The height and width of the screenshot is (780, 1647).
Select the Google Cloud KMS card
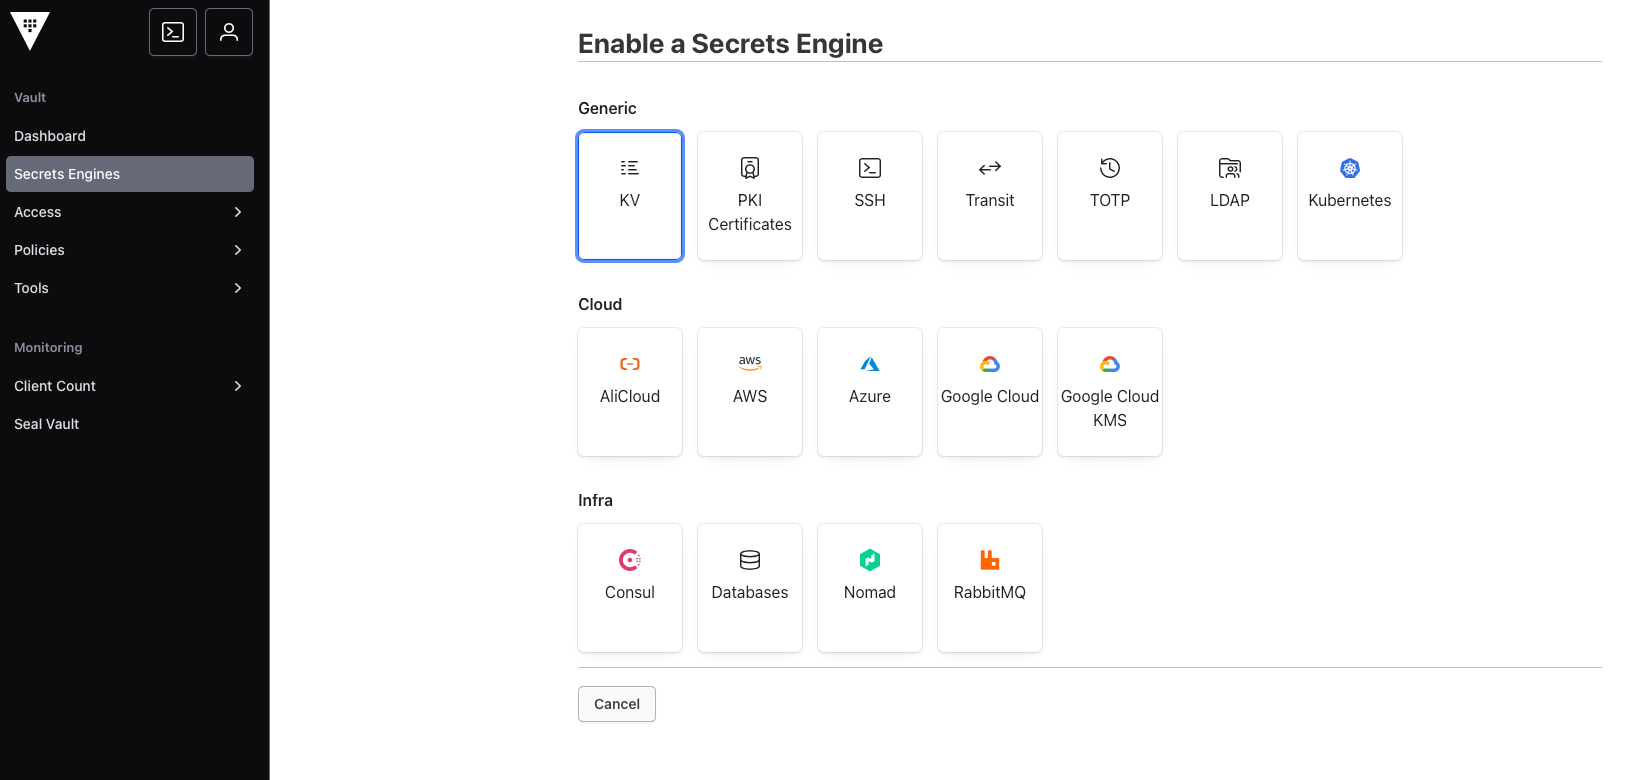point(1110,392)
